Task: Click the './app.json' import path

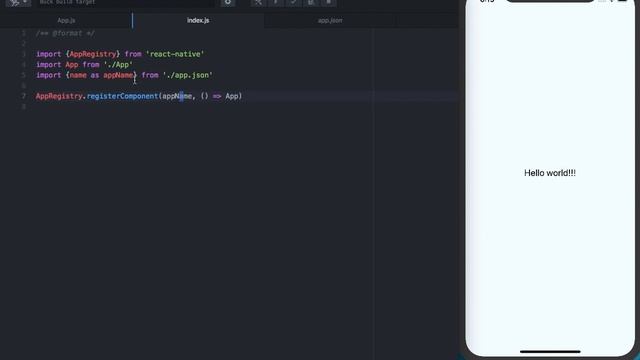Action: [188, 75]
